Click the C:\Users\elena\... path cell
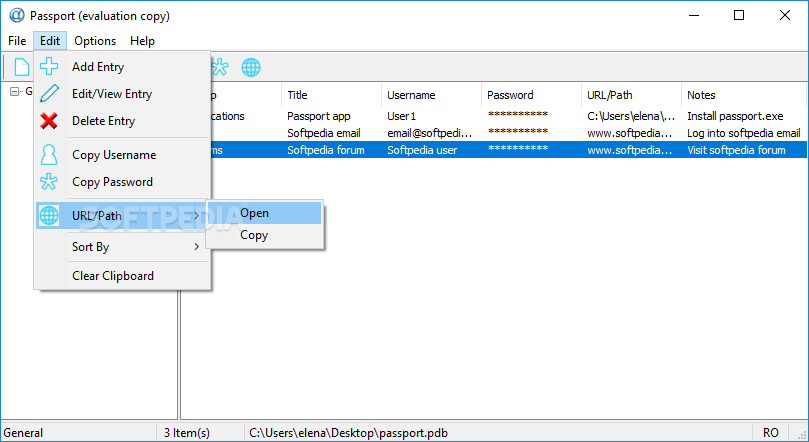The width and height of the screenshot is (809, 442). (631, 116)
